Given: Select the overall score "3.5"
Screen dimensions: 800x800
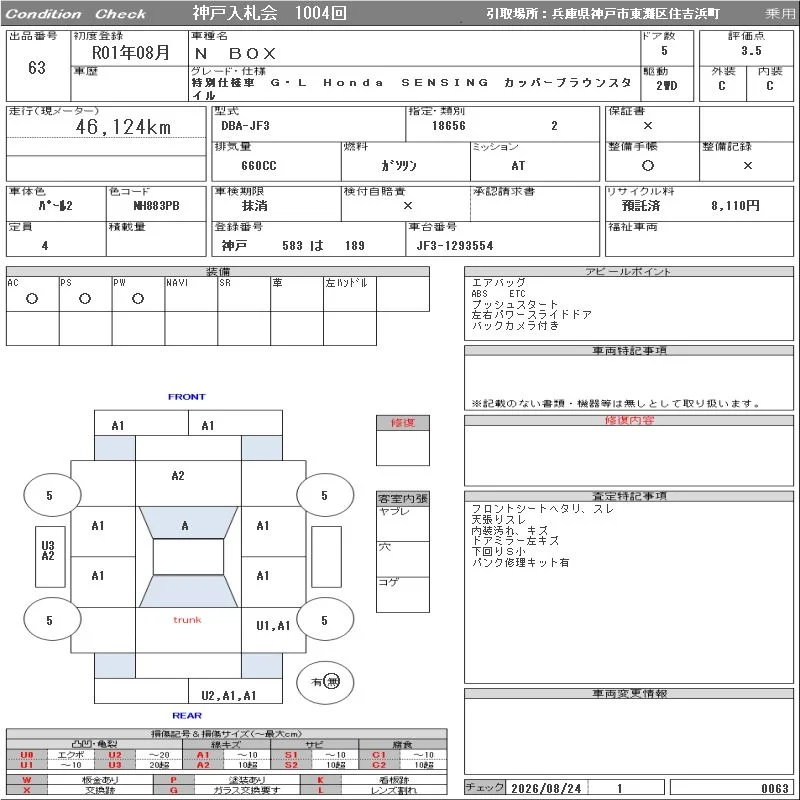Looking at the screenshot, I should coord(751,51).
